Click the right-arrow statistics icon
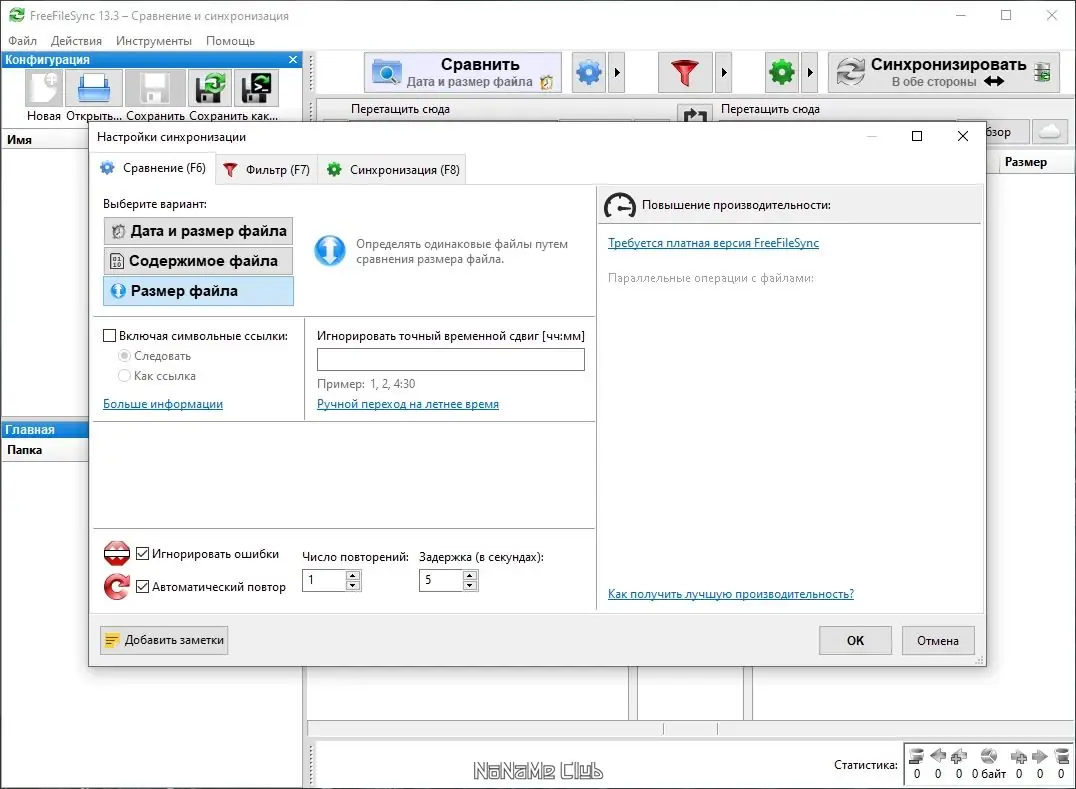Screen dimensions: 1076x789 click(1040, 756)
